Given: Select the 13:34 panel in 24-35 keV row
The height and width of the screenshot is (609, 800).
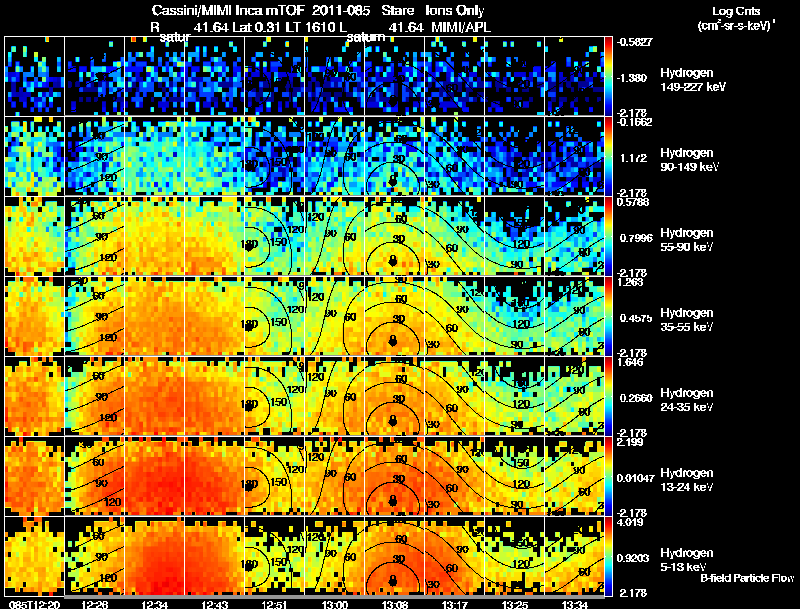Looking at the screenshot, I should [x=574, y=396].
